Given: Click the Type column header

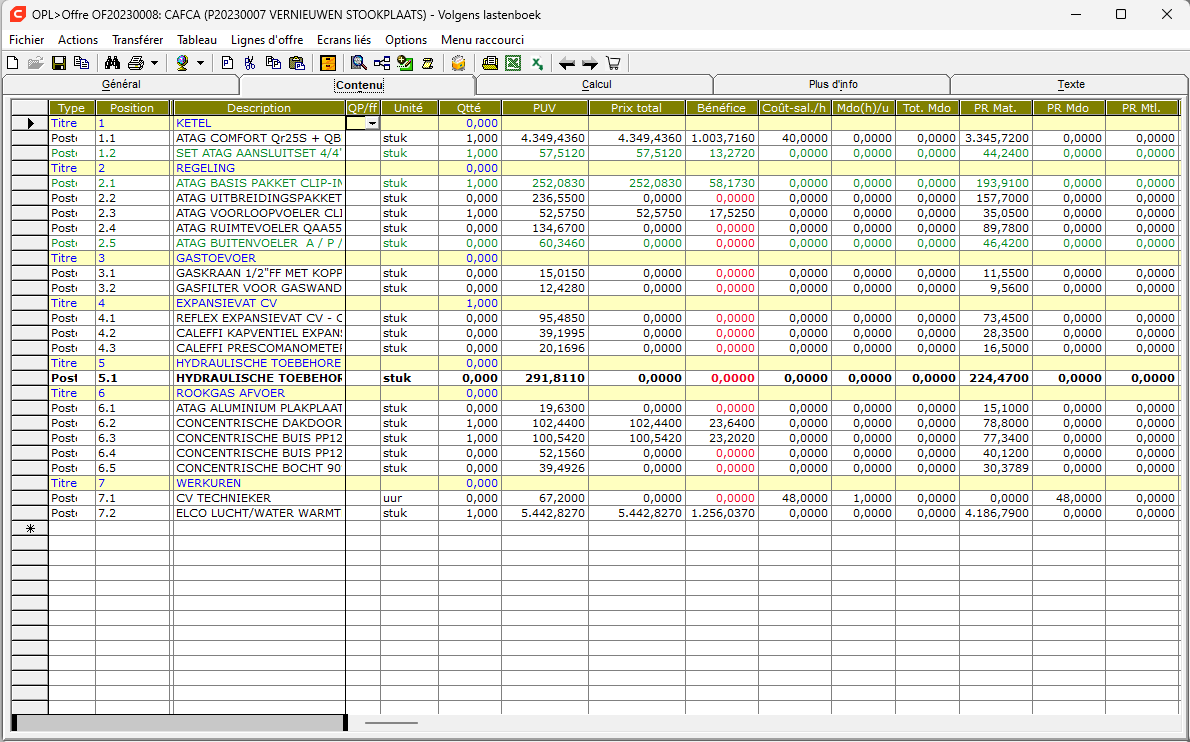Looking at the screenshot, I should click(72, 108).
